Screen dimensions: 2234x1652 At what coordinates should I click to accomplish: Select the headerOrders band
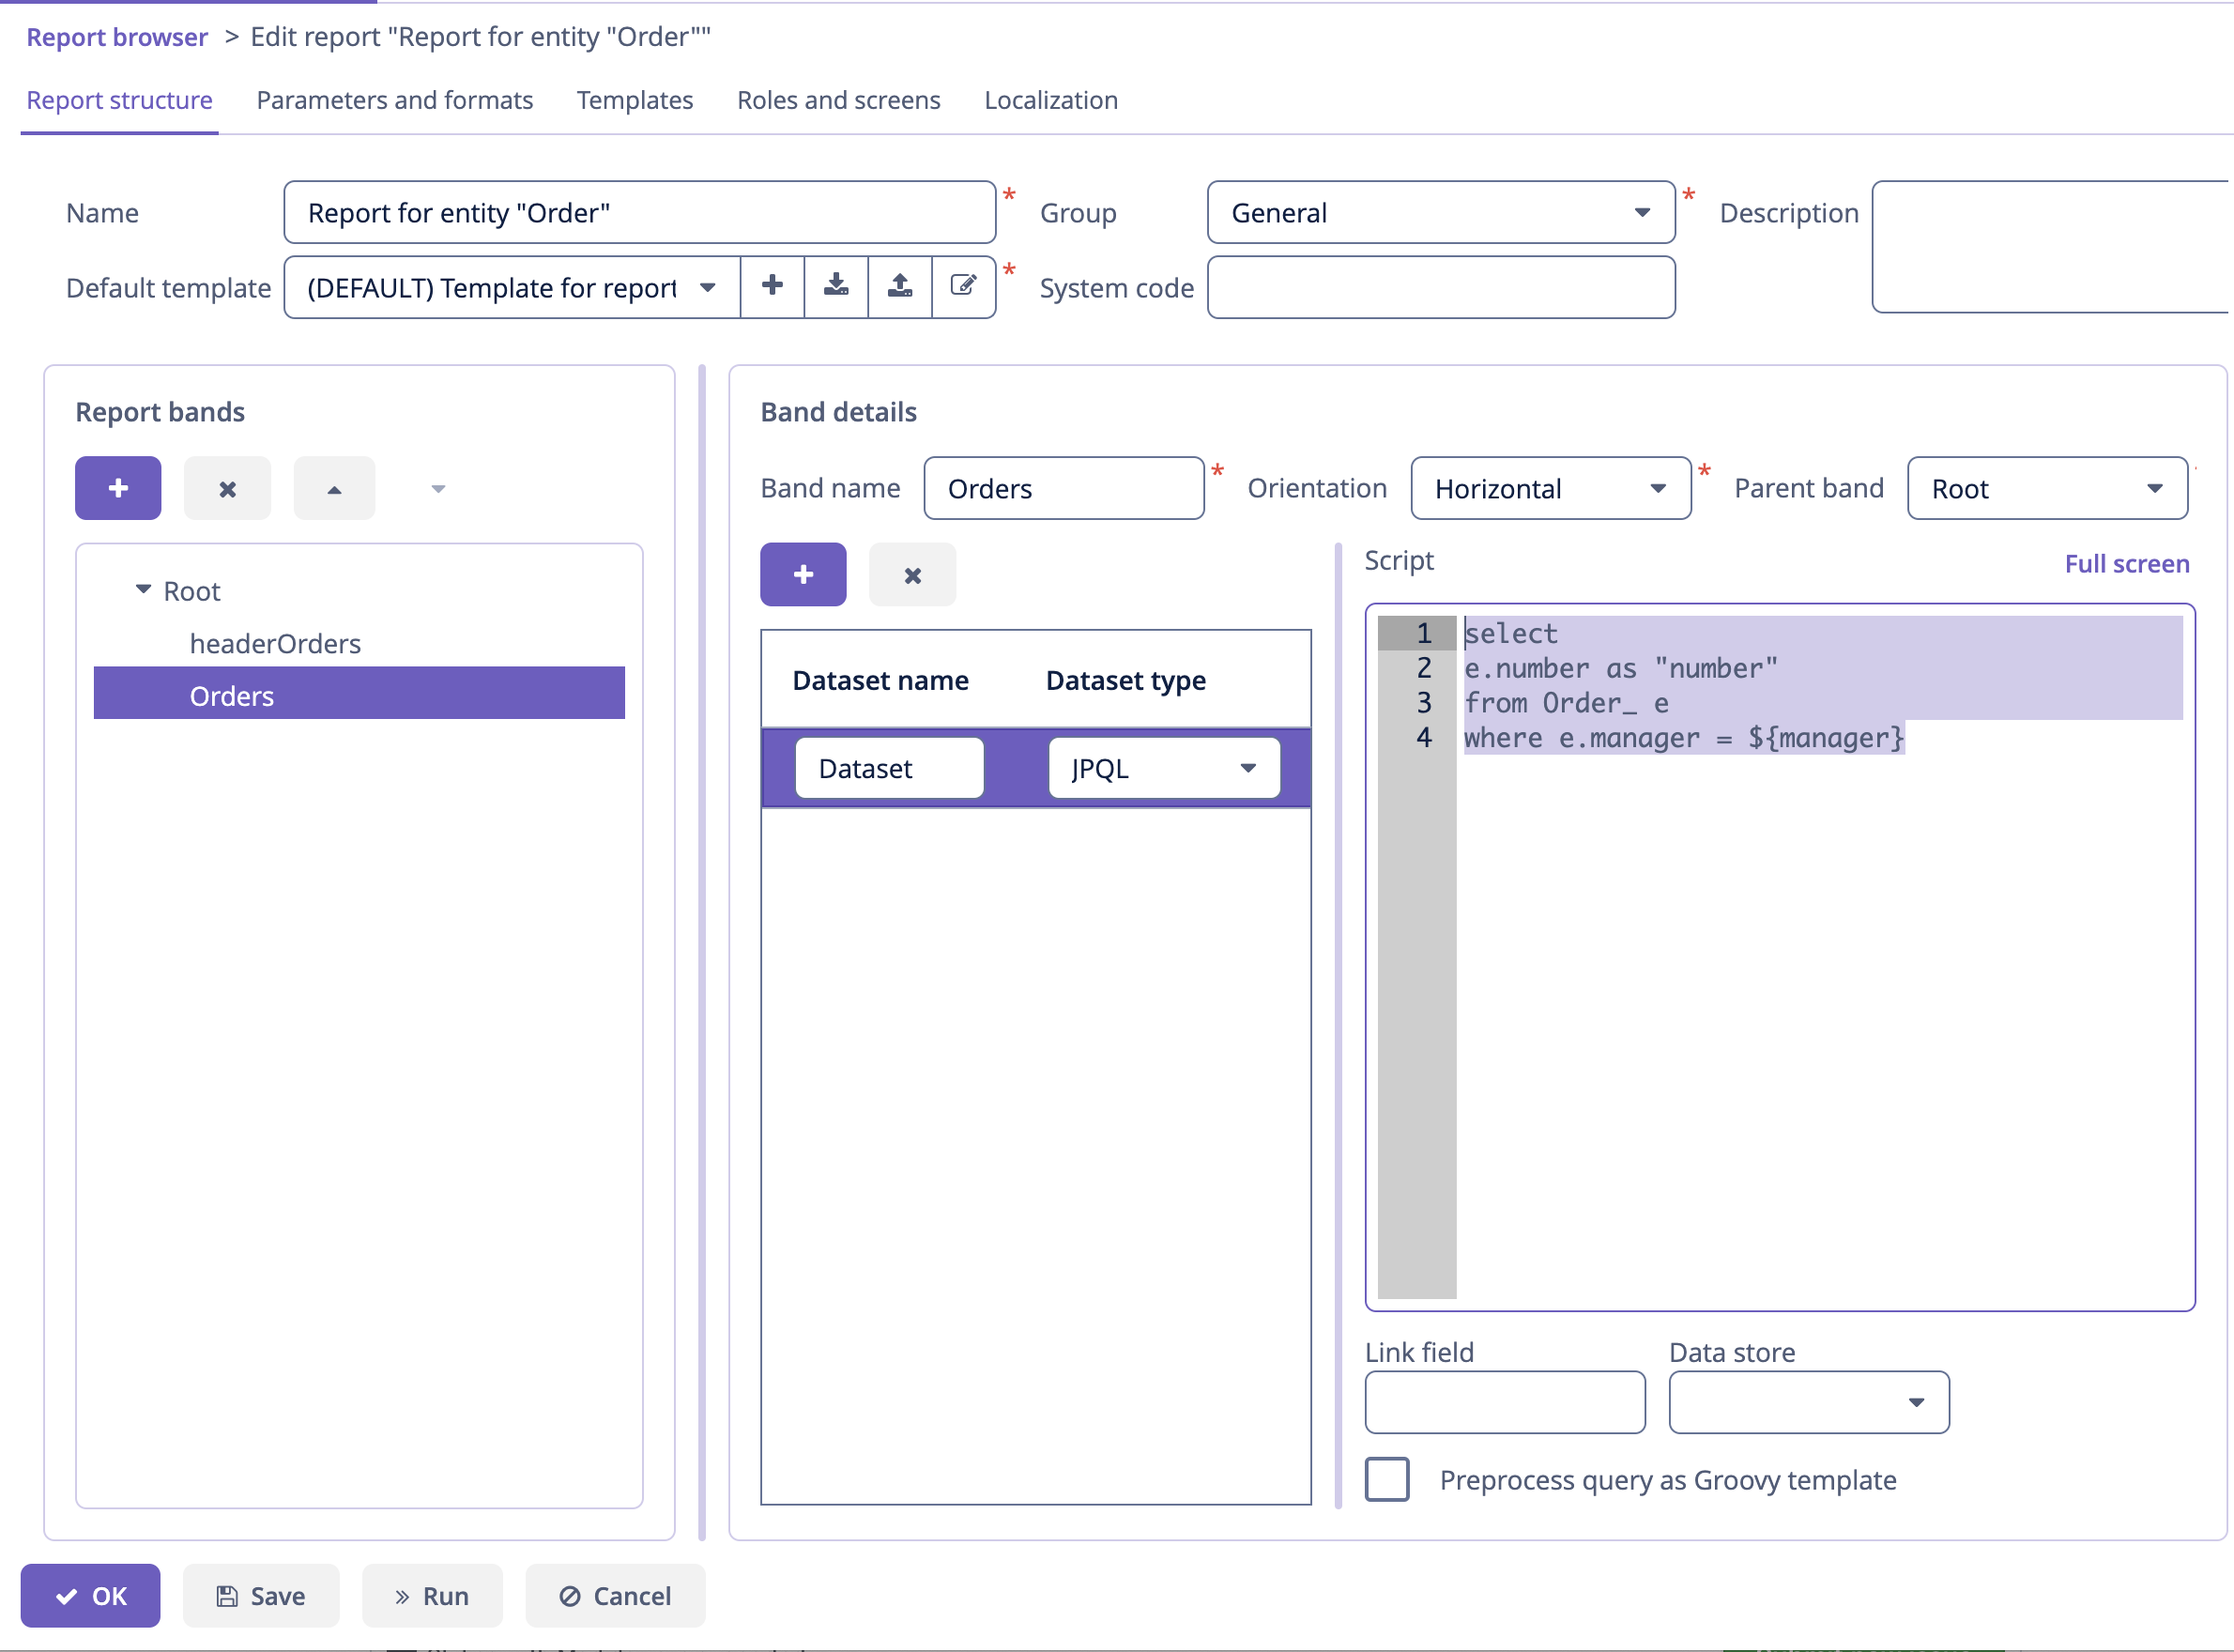click(276, 643)
